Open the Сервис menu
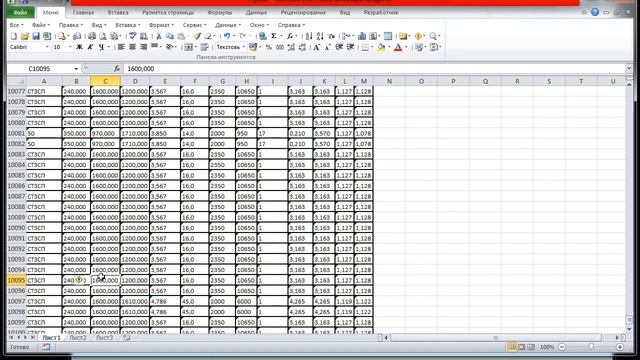Image resolution: width=640 pixels, height=360 pixels. point(194,25)
